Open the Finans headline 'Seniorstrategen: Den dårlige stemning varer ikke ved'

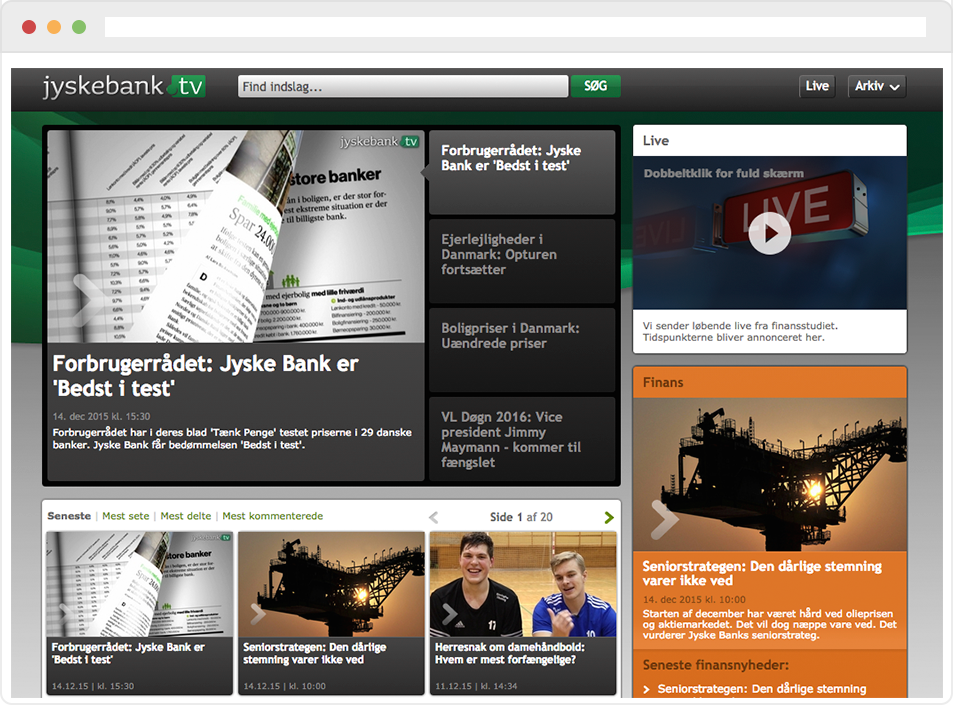[762, 573]
